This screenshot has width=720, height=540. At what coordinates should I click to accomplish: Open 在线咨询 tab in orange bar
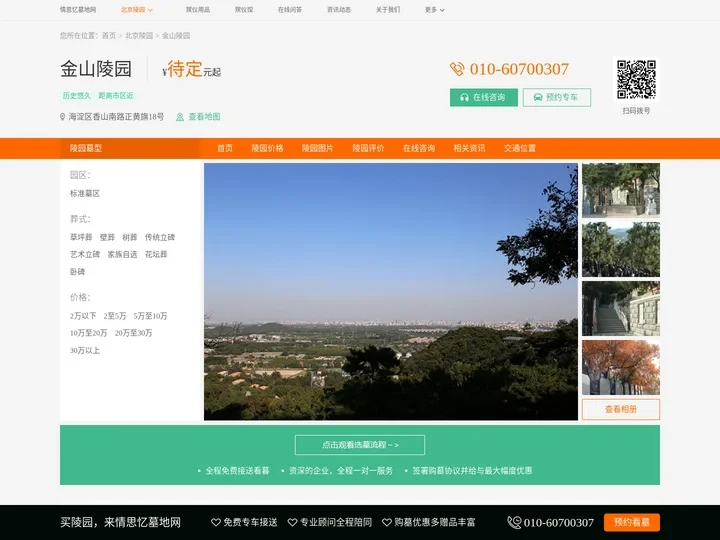point(419,148)
